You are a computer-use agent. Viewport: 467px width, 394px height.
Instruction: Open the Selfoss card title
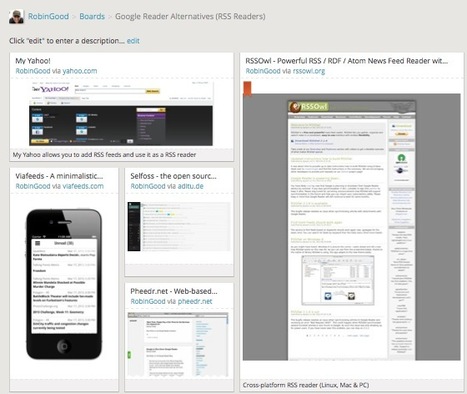tap(173, 176)
